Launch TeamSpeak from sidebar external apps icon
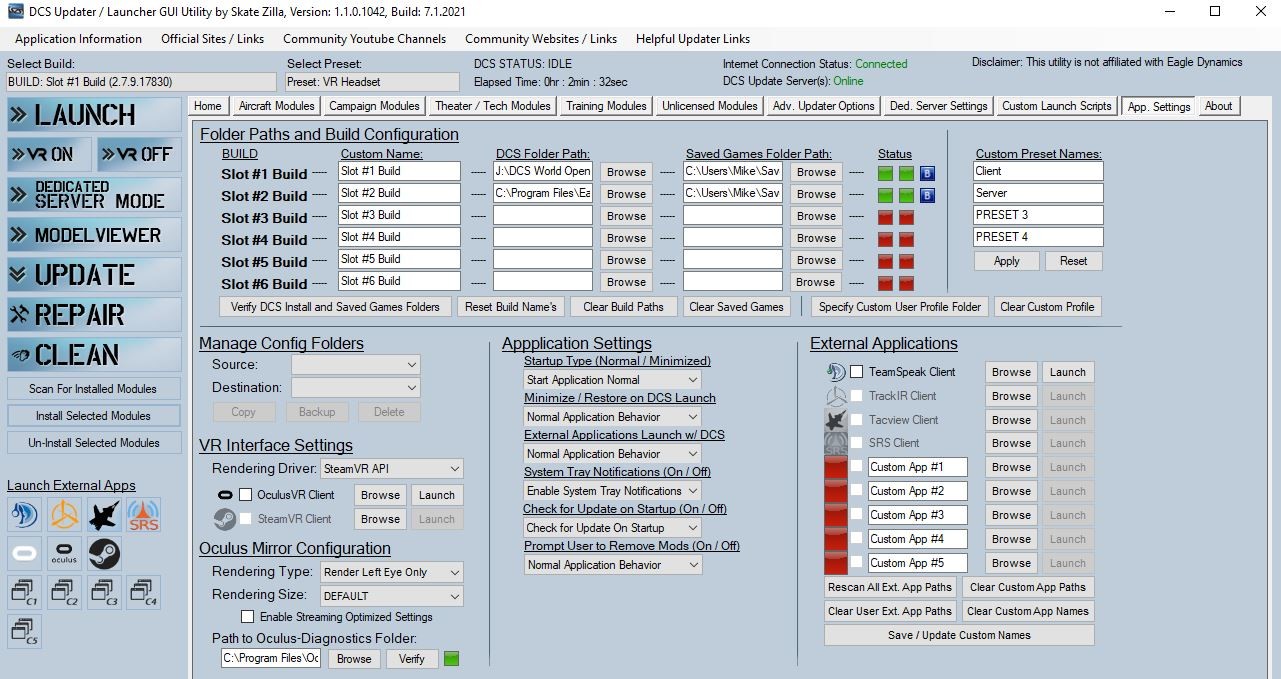 (24, 515)
